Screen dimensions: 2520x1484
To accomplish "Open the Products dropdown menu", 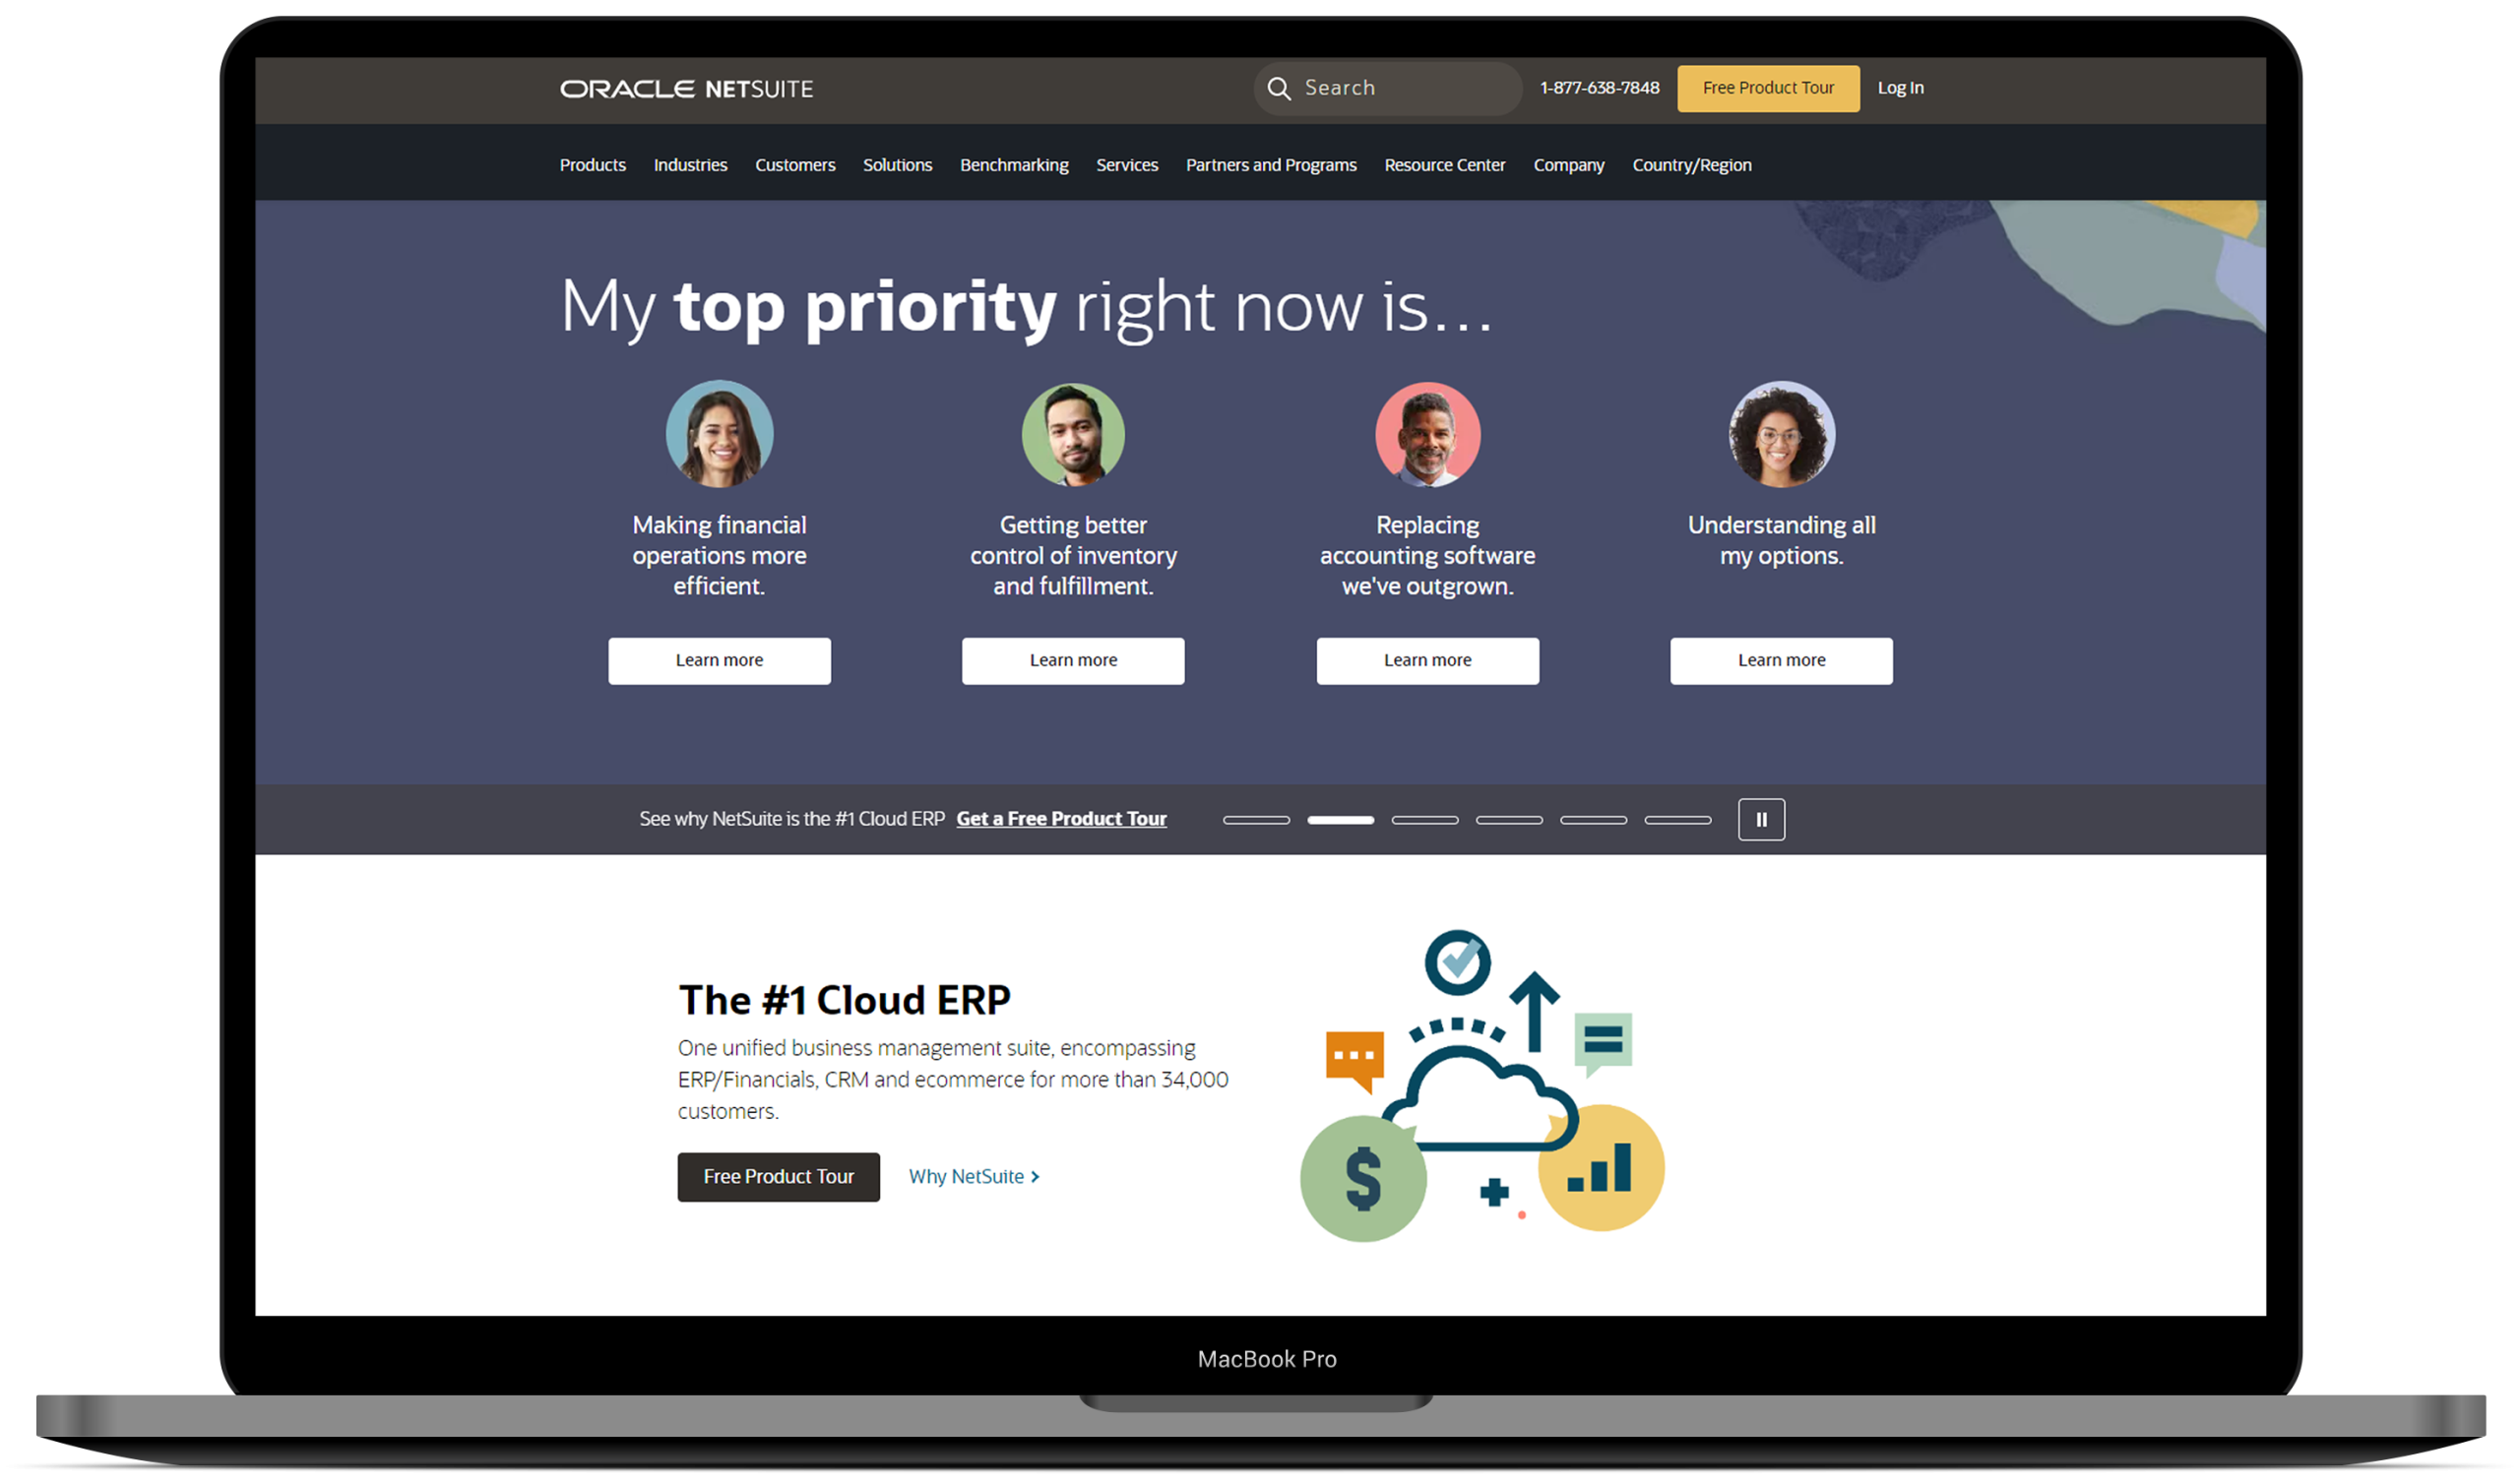I will (x=594, y=164).
